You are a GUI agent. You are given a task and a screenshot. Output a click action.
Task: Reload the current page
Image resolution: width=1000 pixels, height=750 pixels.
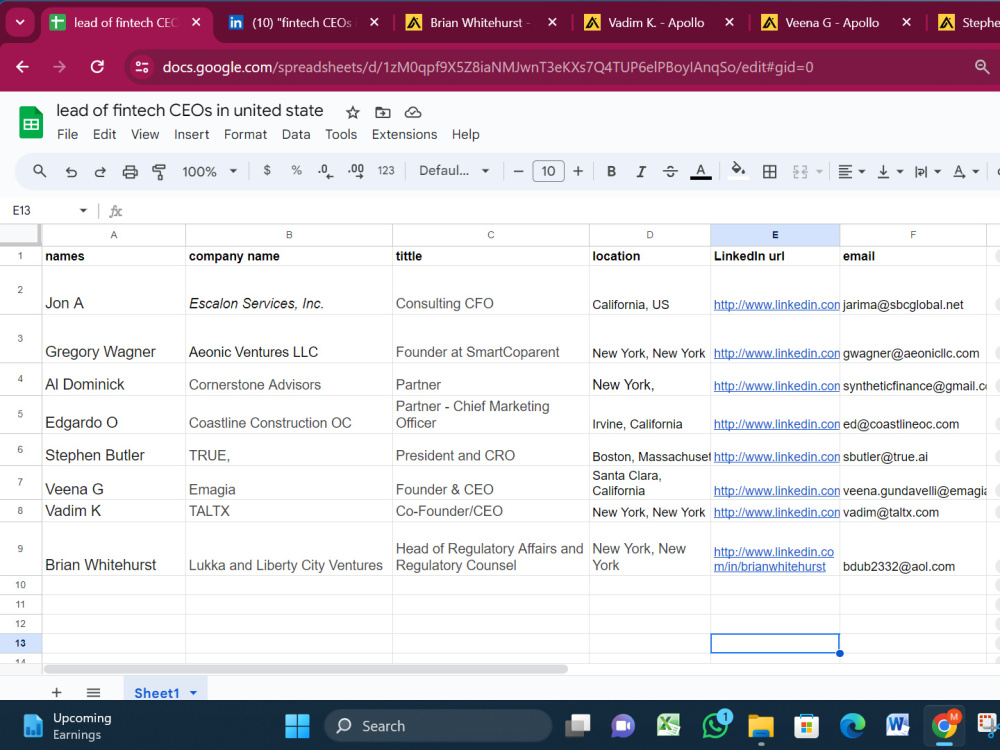coord(97,67)
